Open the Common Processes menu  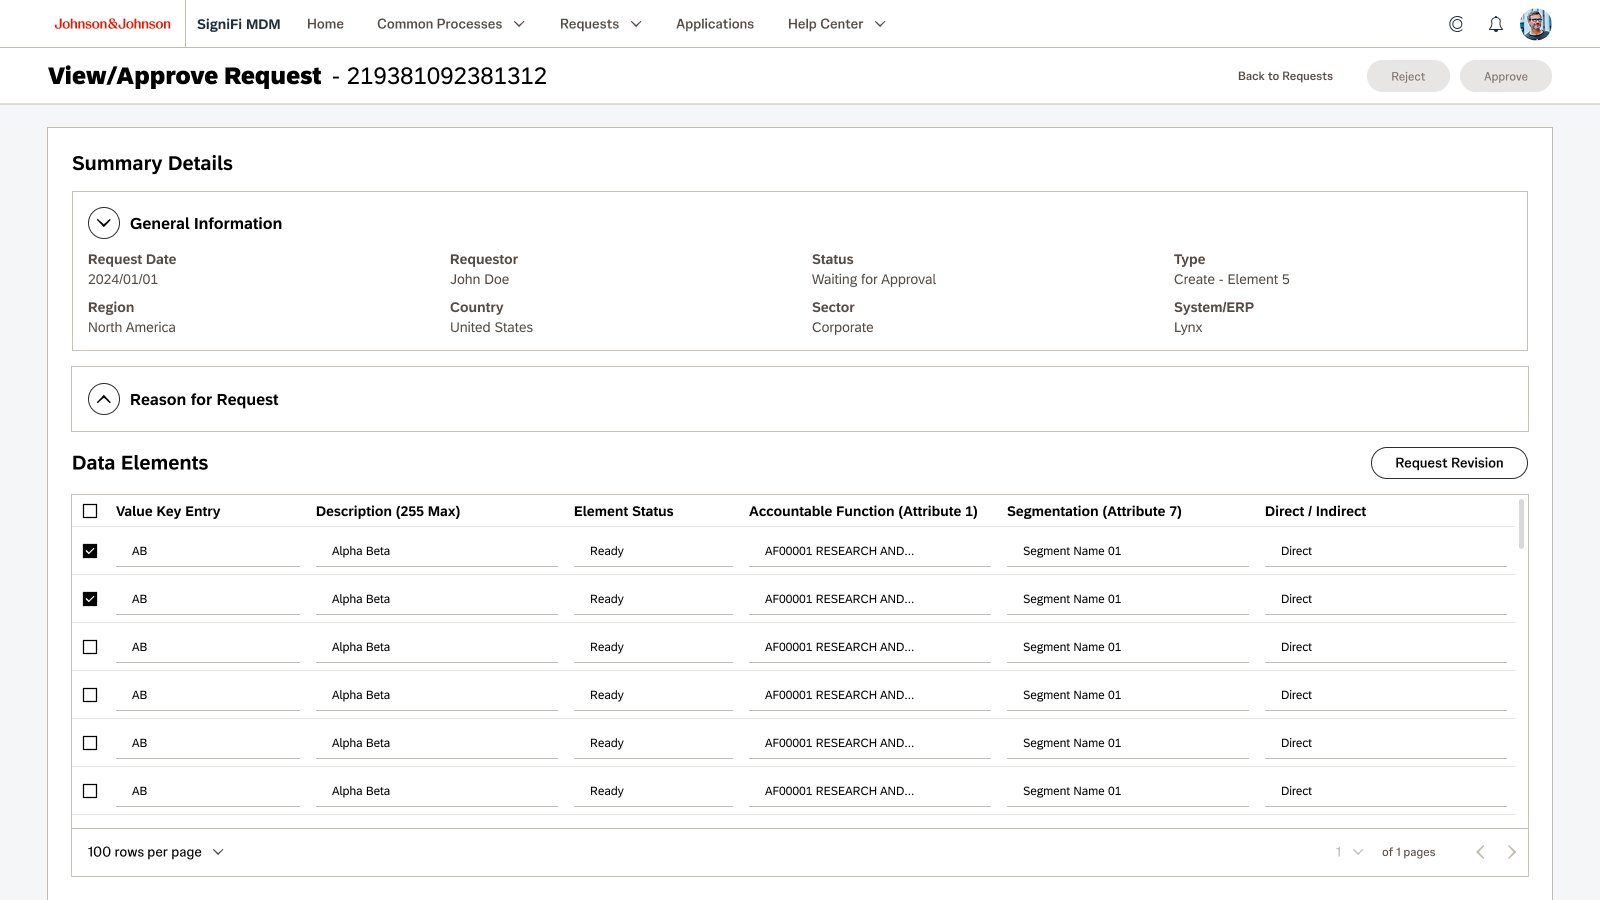pos(450,24)
